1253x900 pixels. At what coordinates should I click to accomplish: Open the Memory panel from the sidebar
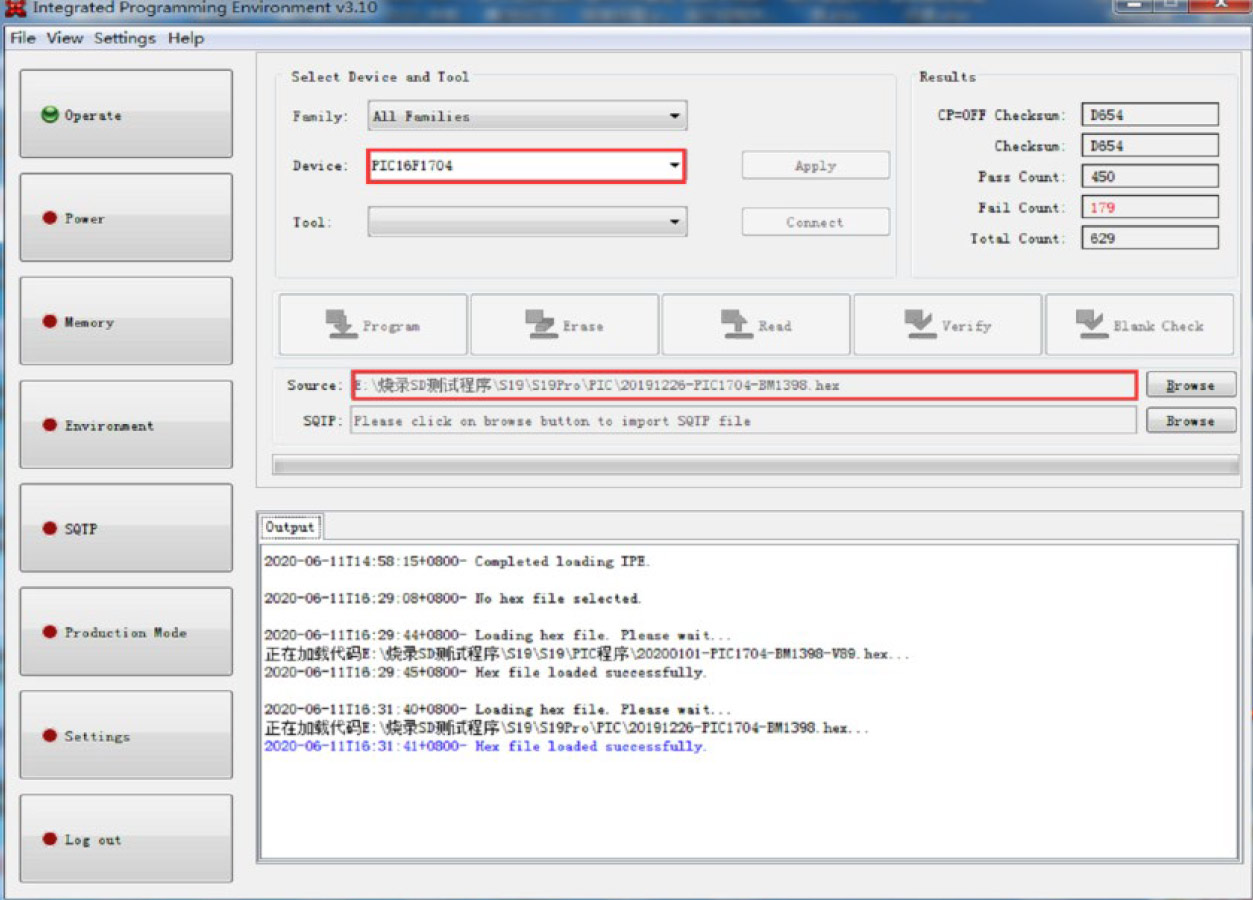(125, 322)
